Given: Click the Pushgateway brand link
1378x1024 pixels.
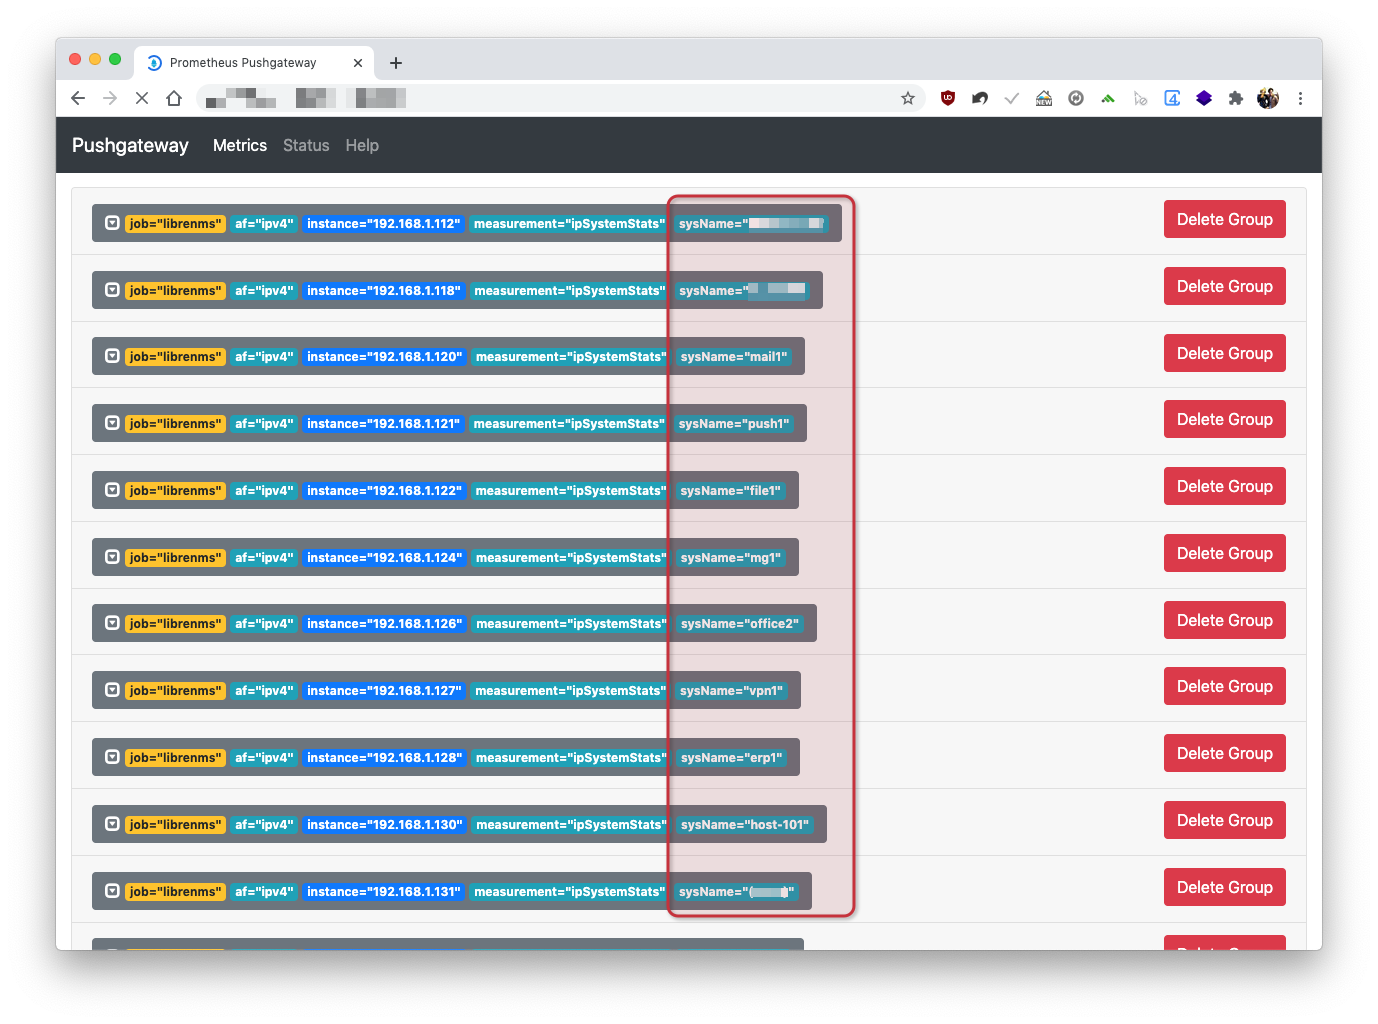Looking at the screenshot, I should (130, 145).
